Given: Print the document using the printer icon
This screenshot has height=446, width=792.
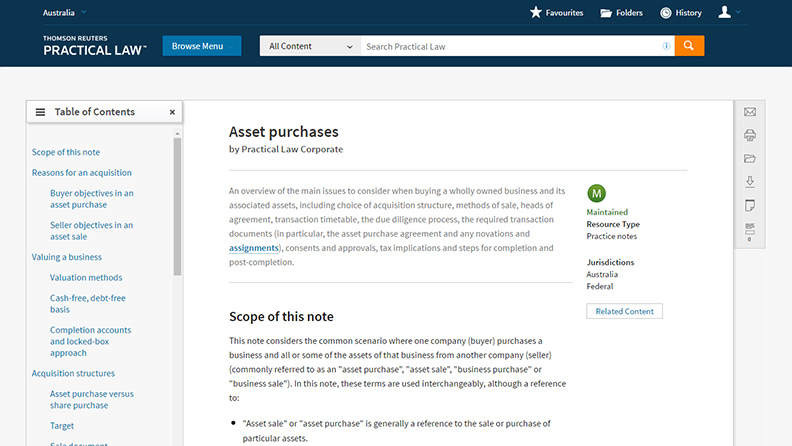Looking at the screenshot, I should tap(750, 136).
